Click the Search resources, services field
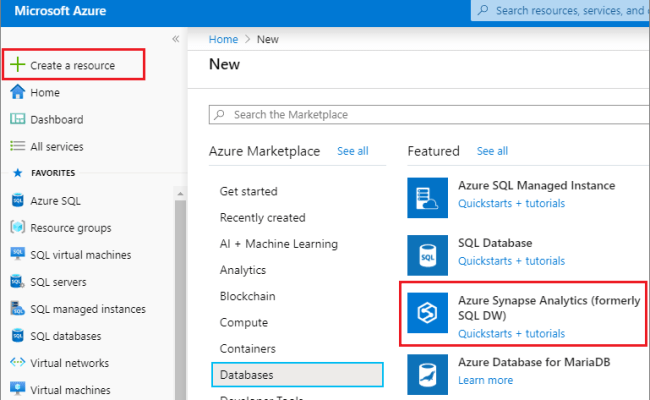The image size is (650, 400). pos(560,10)
